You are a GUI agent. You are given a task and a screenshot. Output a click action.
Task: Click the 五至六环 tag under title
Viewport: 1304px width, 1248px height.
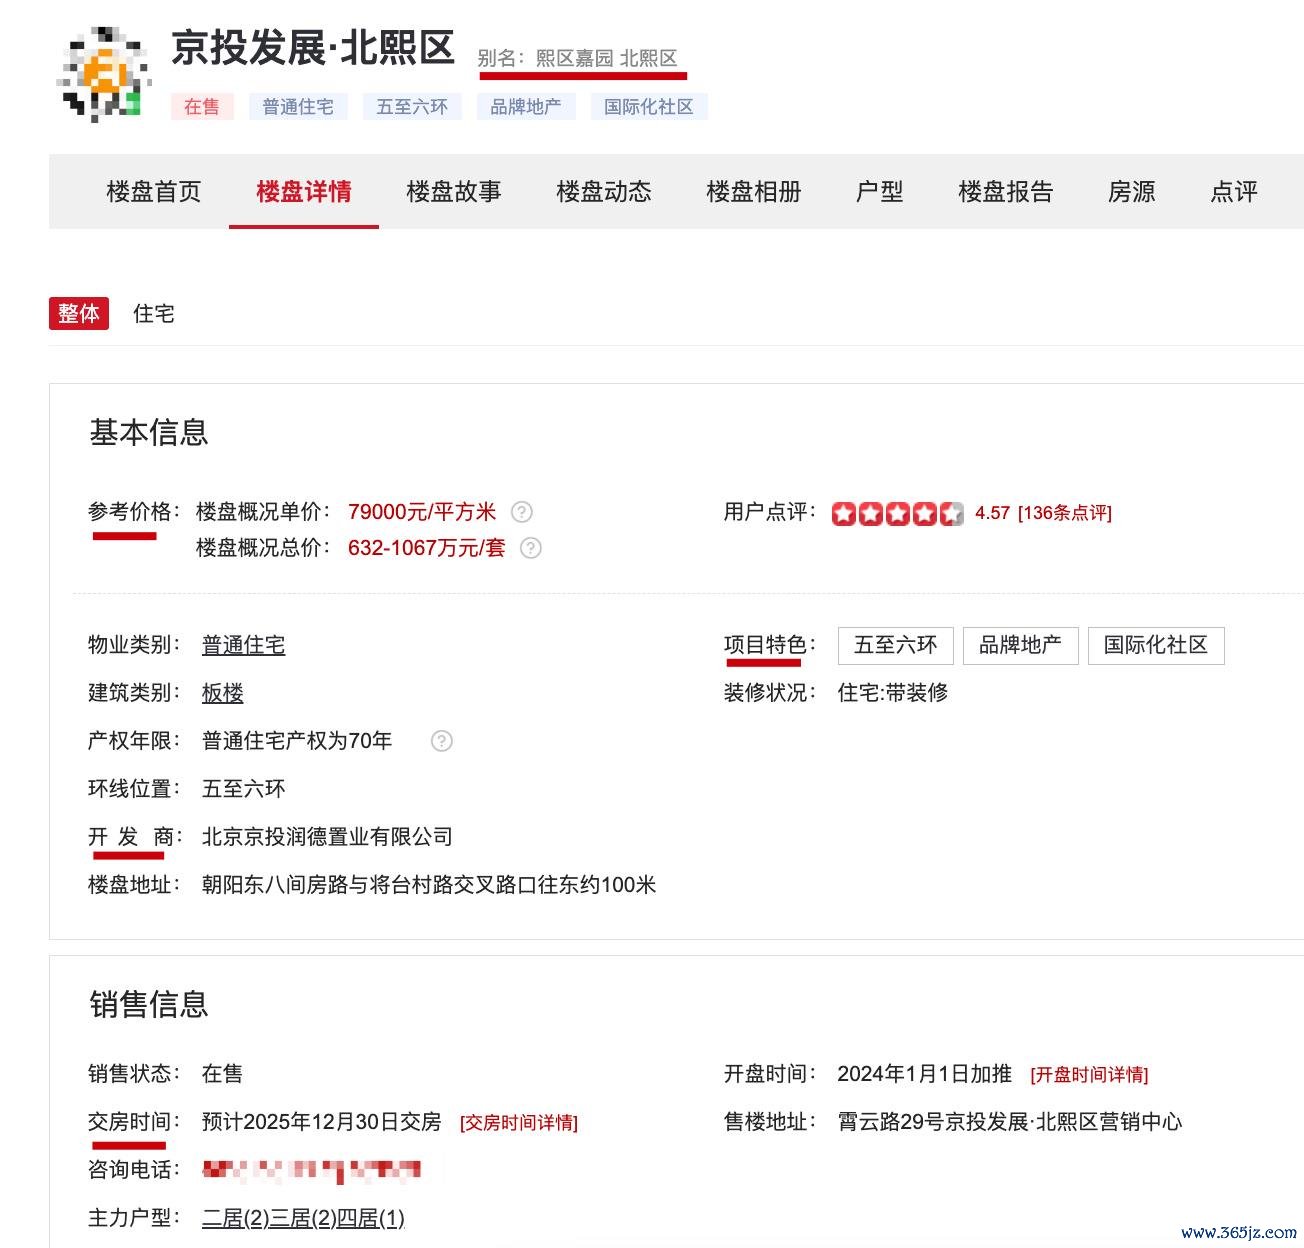412,107
